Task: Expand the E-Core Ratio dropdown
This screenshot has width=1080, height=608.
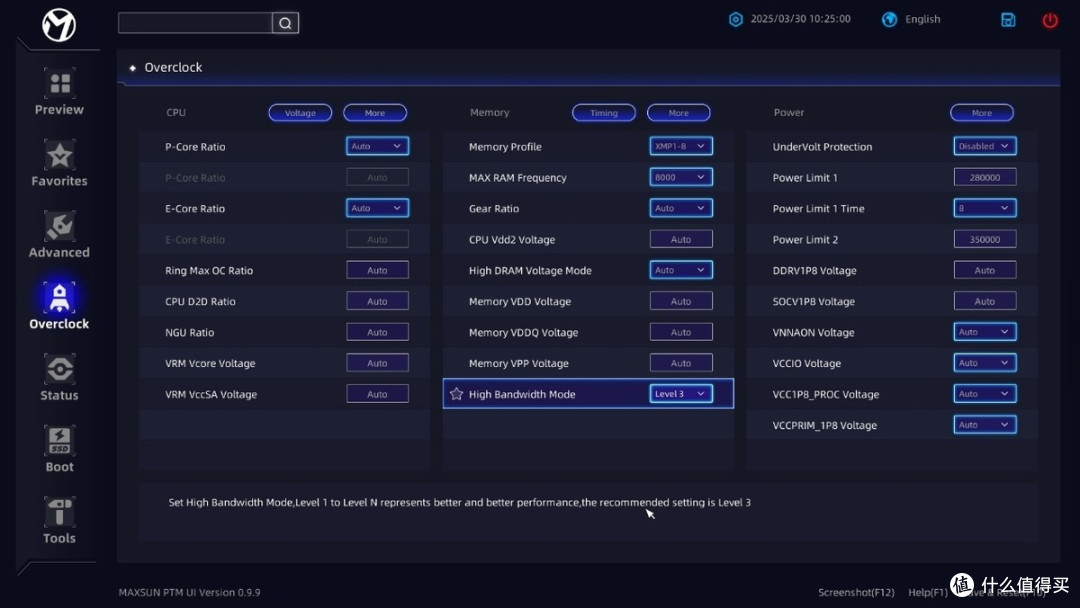Action: (377, 208)
